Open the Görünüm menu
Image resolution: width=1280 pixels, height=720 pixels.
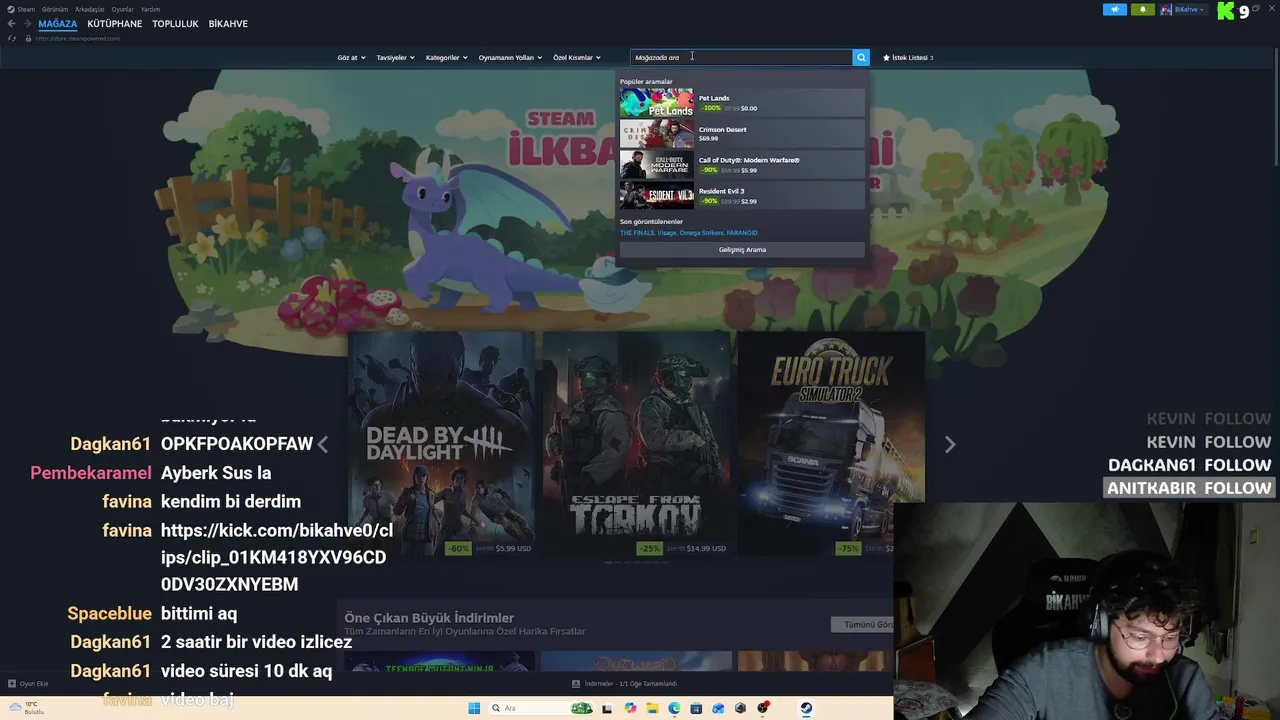tap(55, 9)
